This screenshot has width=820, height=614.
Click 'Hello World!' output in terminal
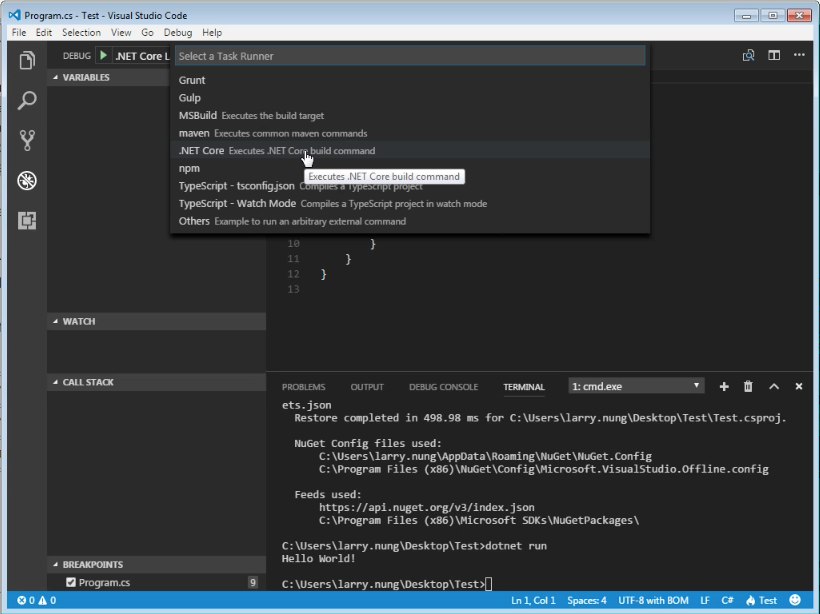tap(318, 559)
